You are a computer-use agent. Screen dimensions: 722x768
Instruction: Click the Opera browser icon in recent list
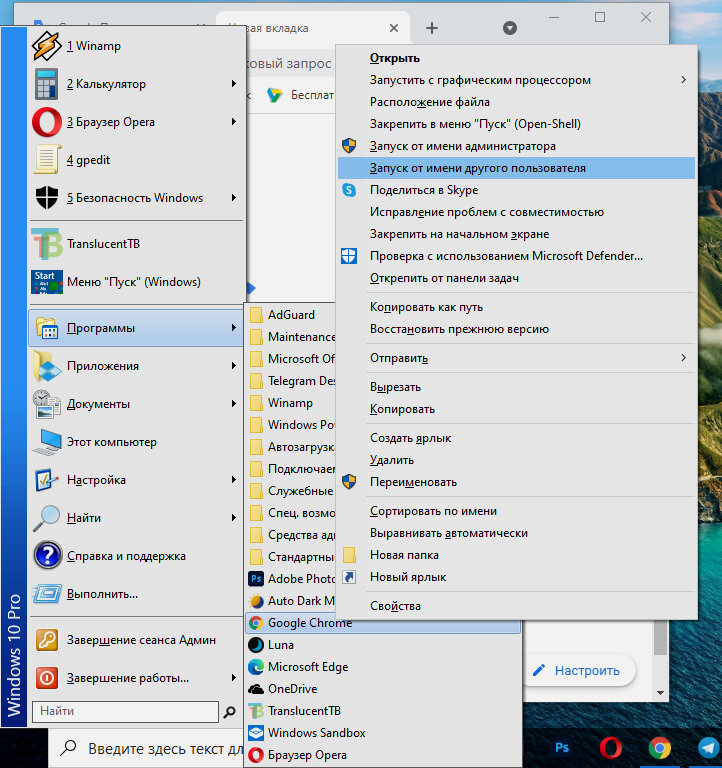tap(47, 122)
